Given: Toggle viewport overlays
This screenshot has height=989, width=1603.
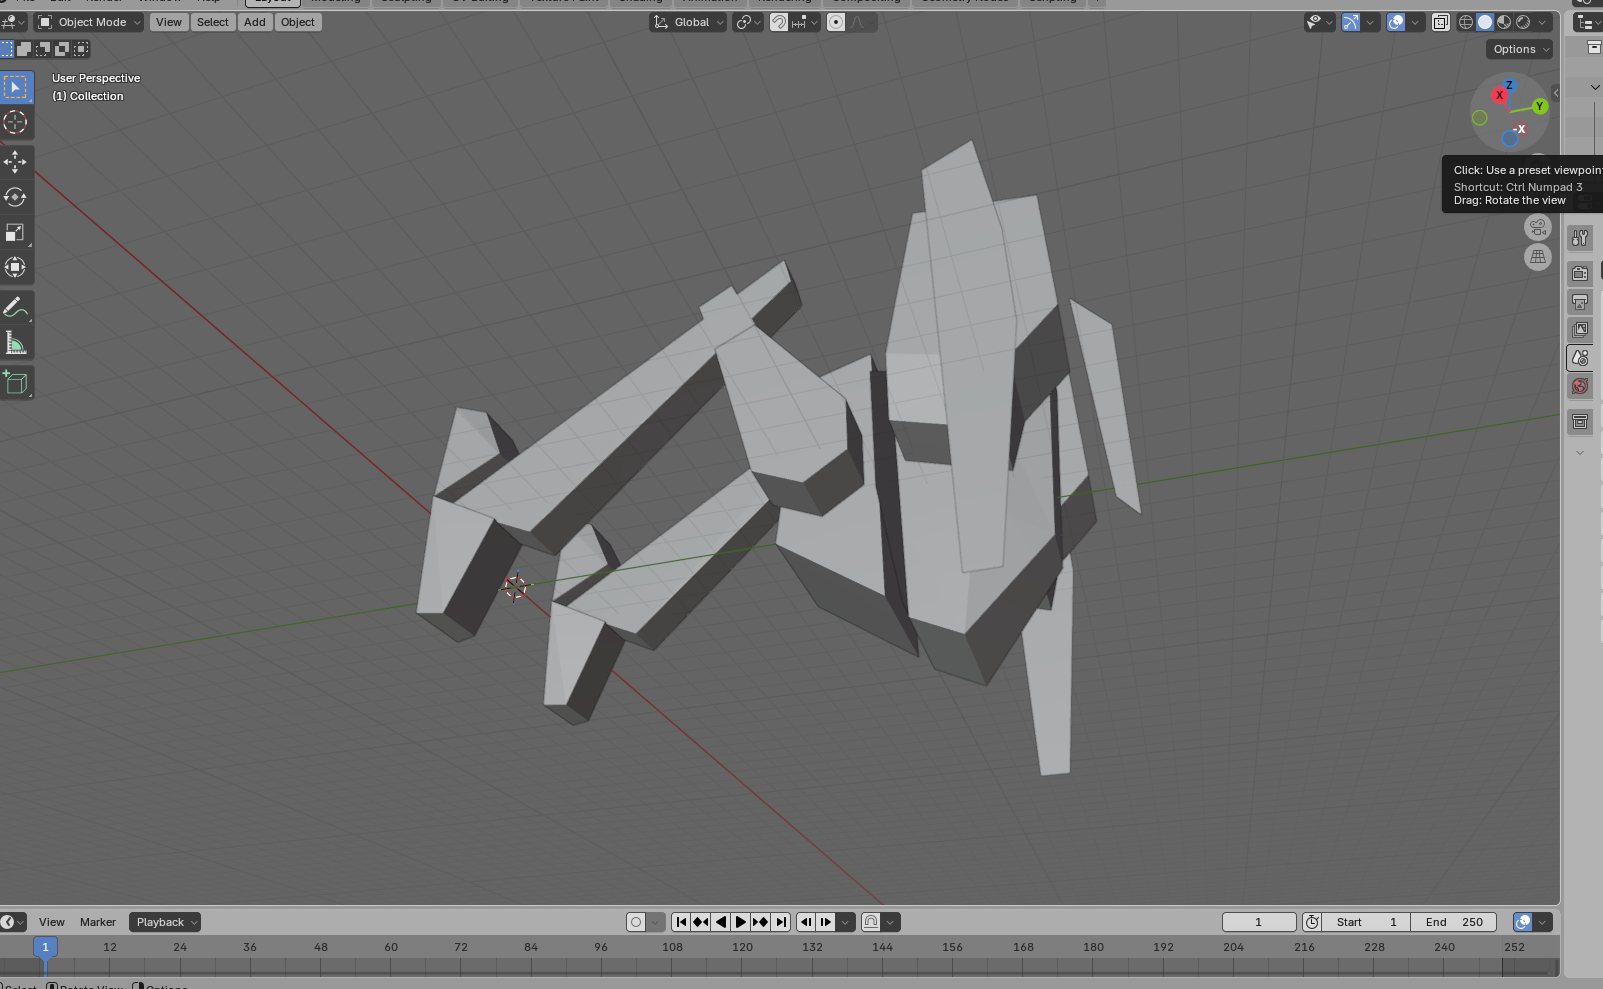Looking at the screenshot, I should coord(1396,22).
